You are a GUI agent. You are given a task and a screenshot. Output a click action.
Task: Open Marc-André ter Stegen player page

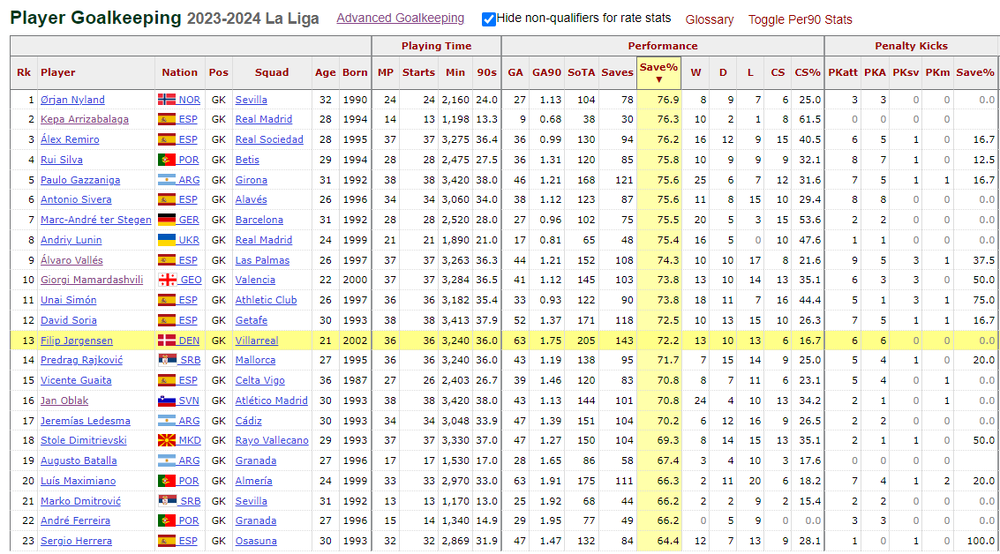tap(96, 220)
